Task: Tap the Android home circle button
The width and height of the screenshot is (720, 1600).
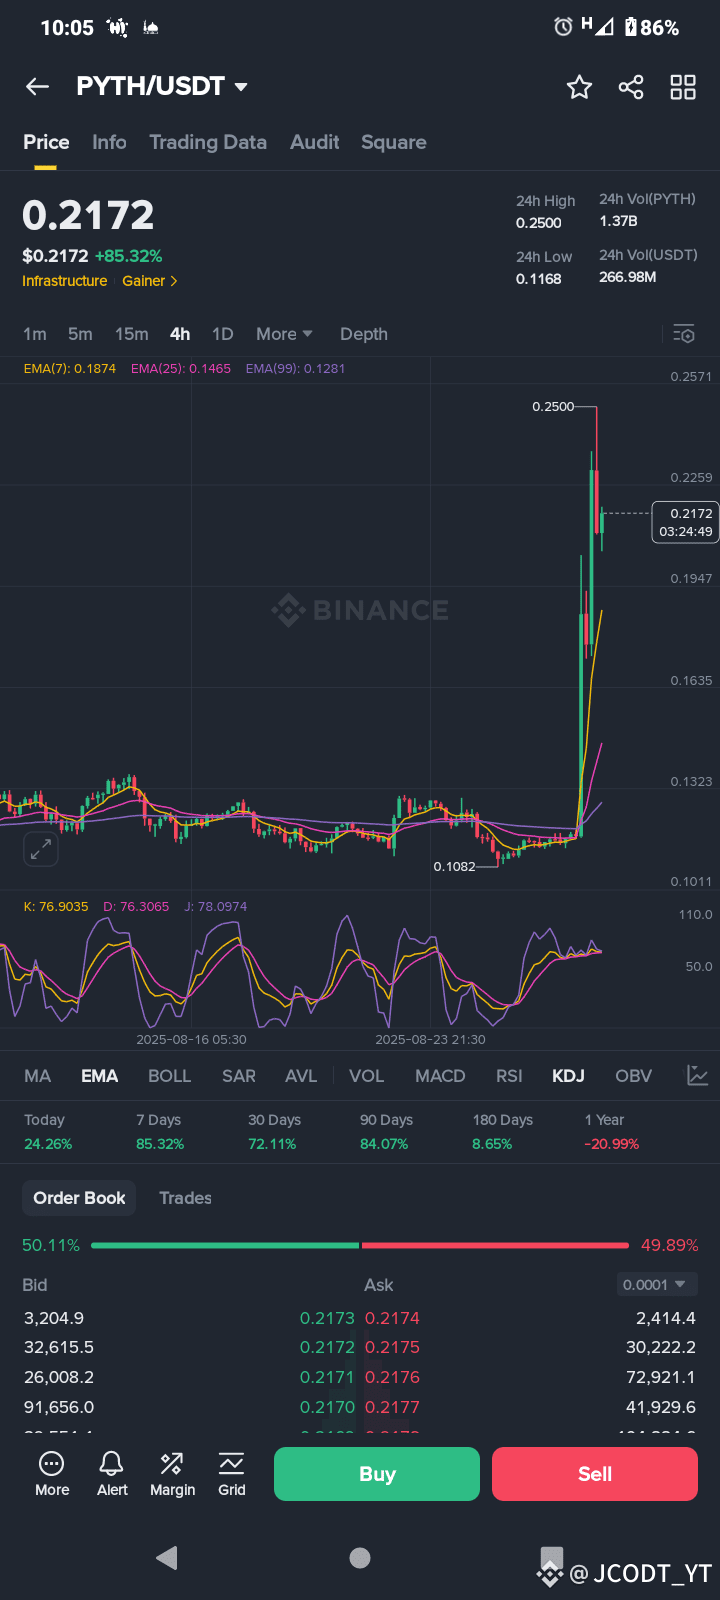Action: point(360,1557)
